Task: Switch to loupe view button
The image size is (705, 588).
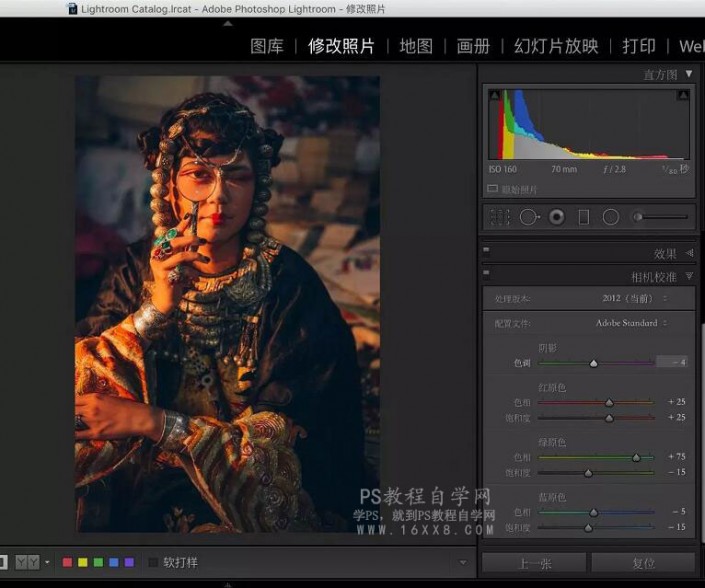Action: pyautogui.click(x=4, y=562)
